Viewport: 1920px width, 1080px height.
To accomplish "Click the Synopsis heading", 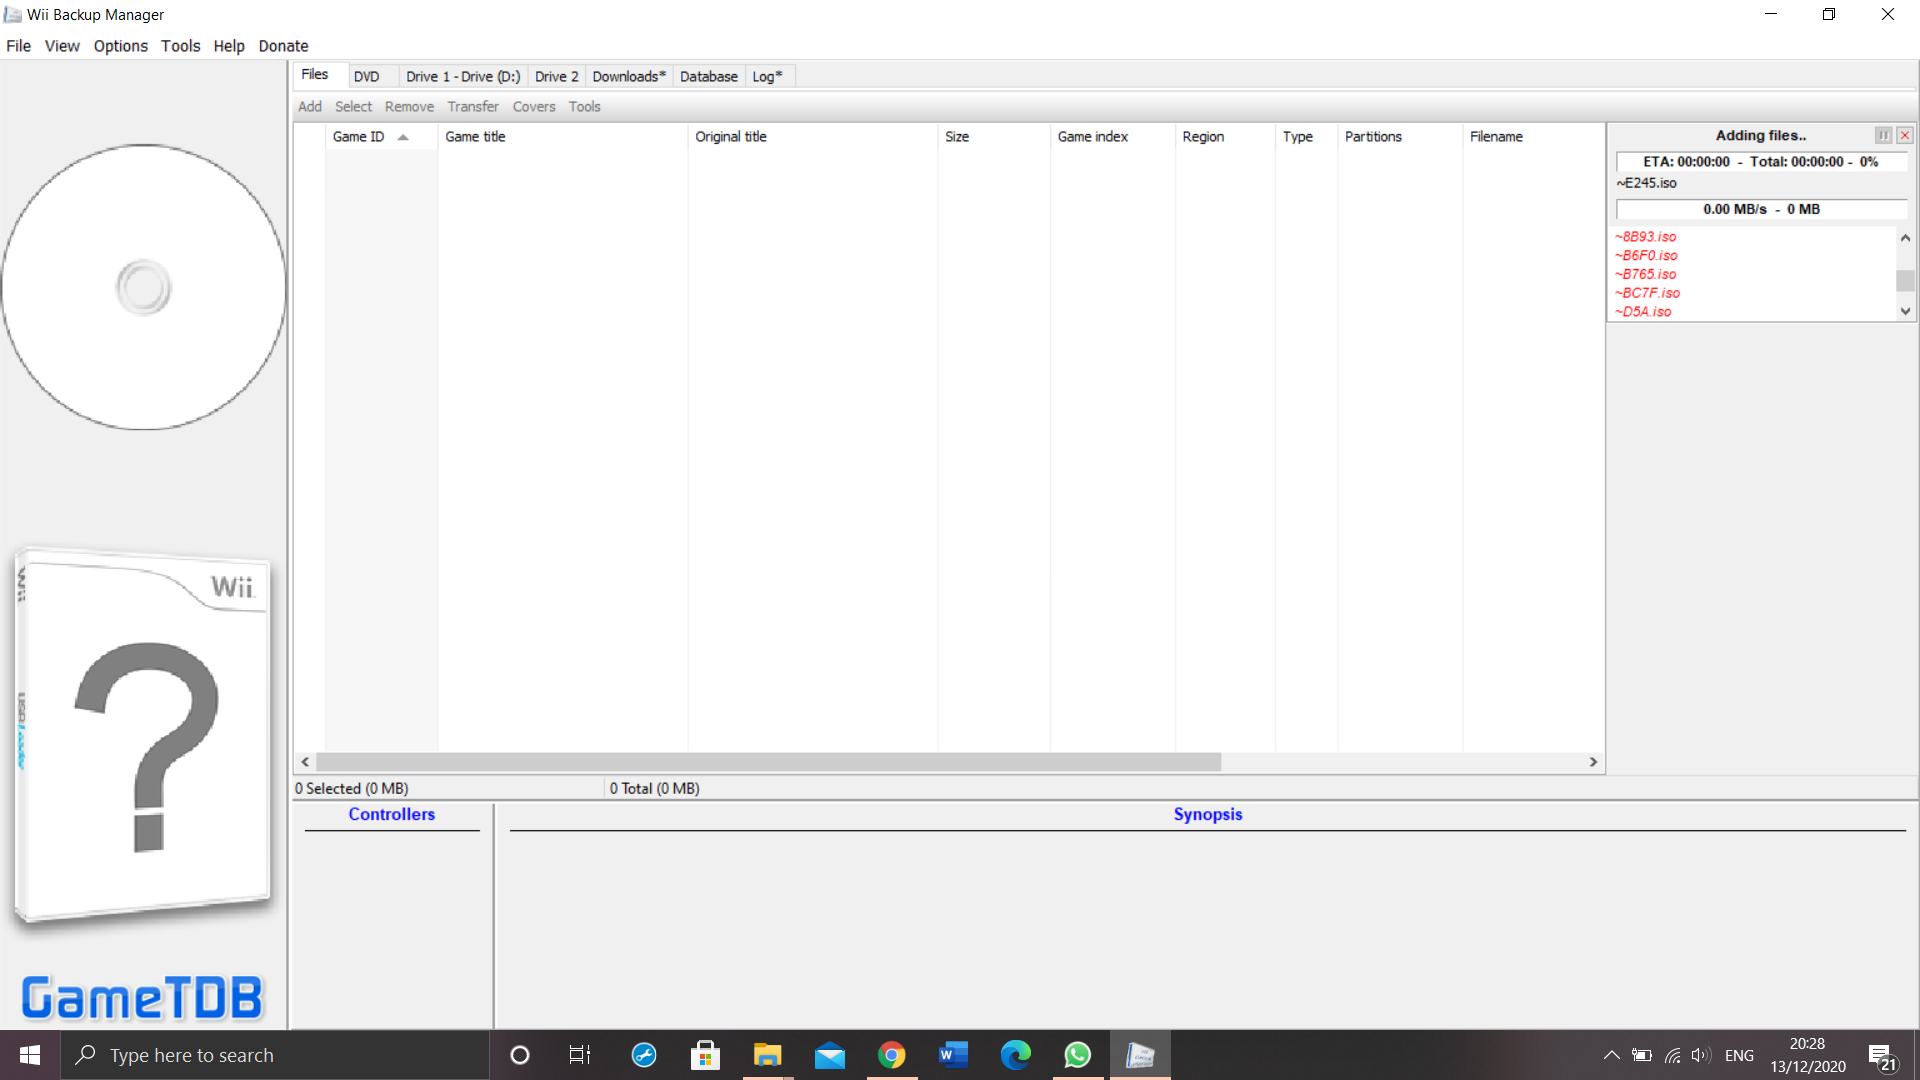I will pos(1208,815).
